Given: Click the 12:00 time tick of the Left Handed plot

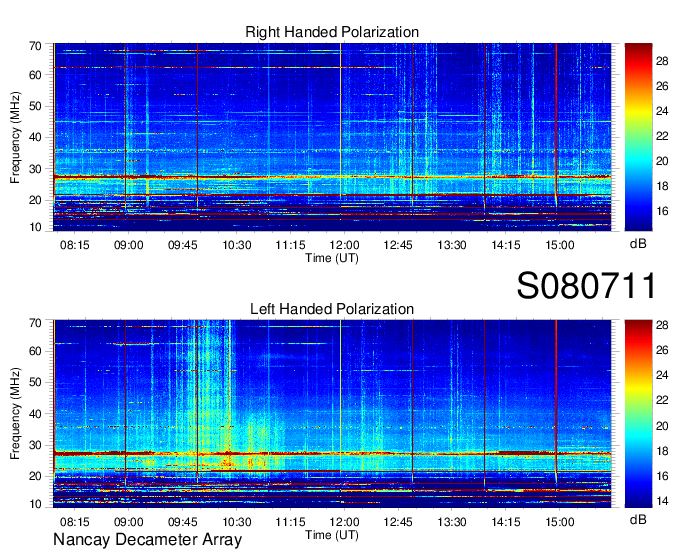Looking at the screenshot, I should [344, 522].
